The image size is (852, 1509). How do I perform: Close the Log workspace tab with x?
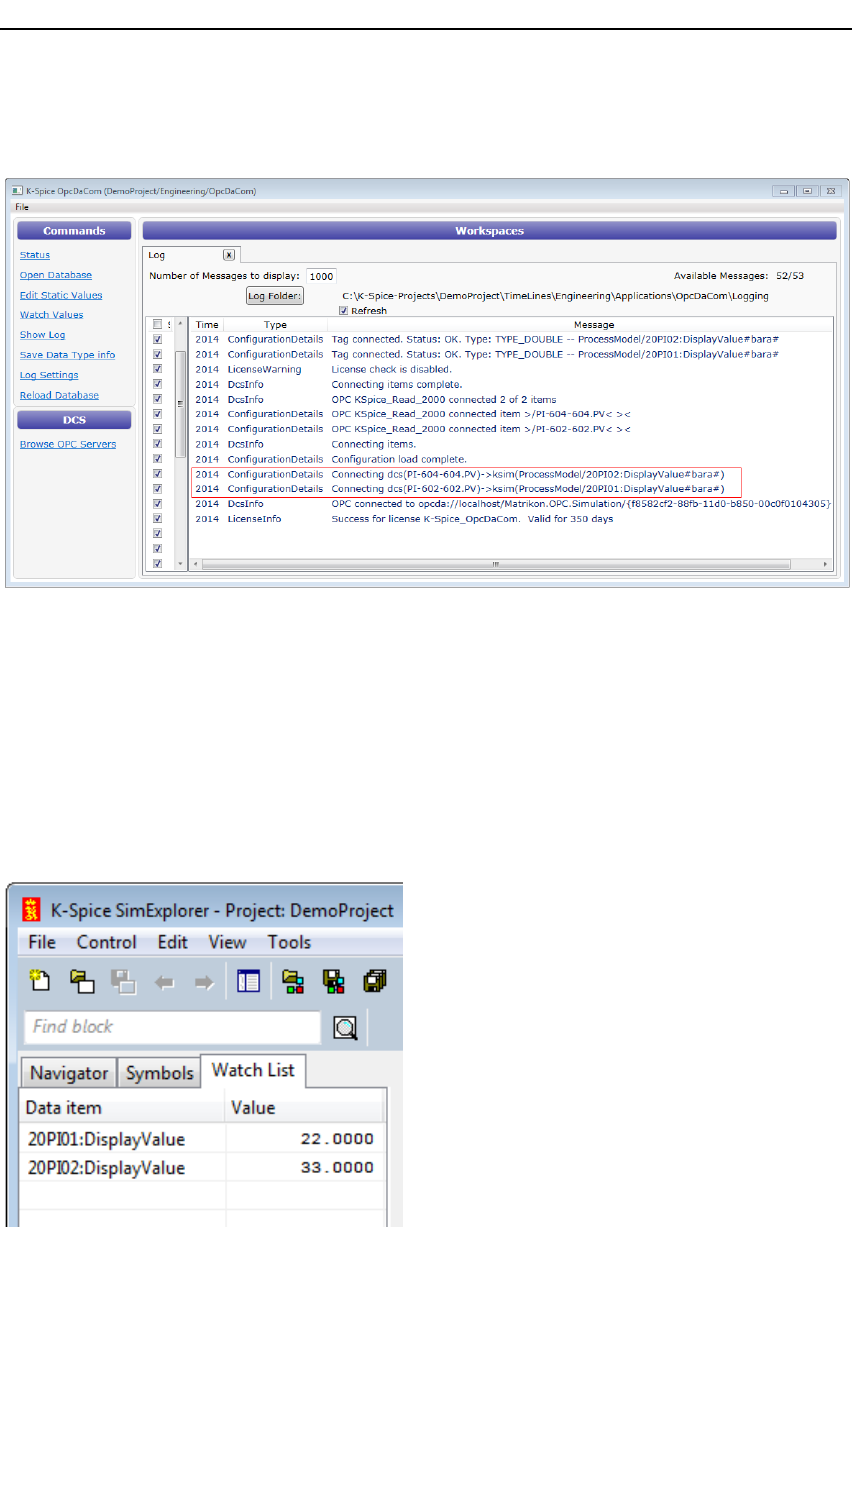pos(228,255)
